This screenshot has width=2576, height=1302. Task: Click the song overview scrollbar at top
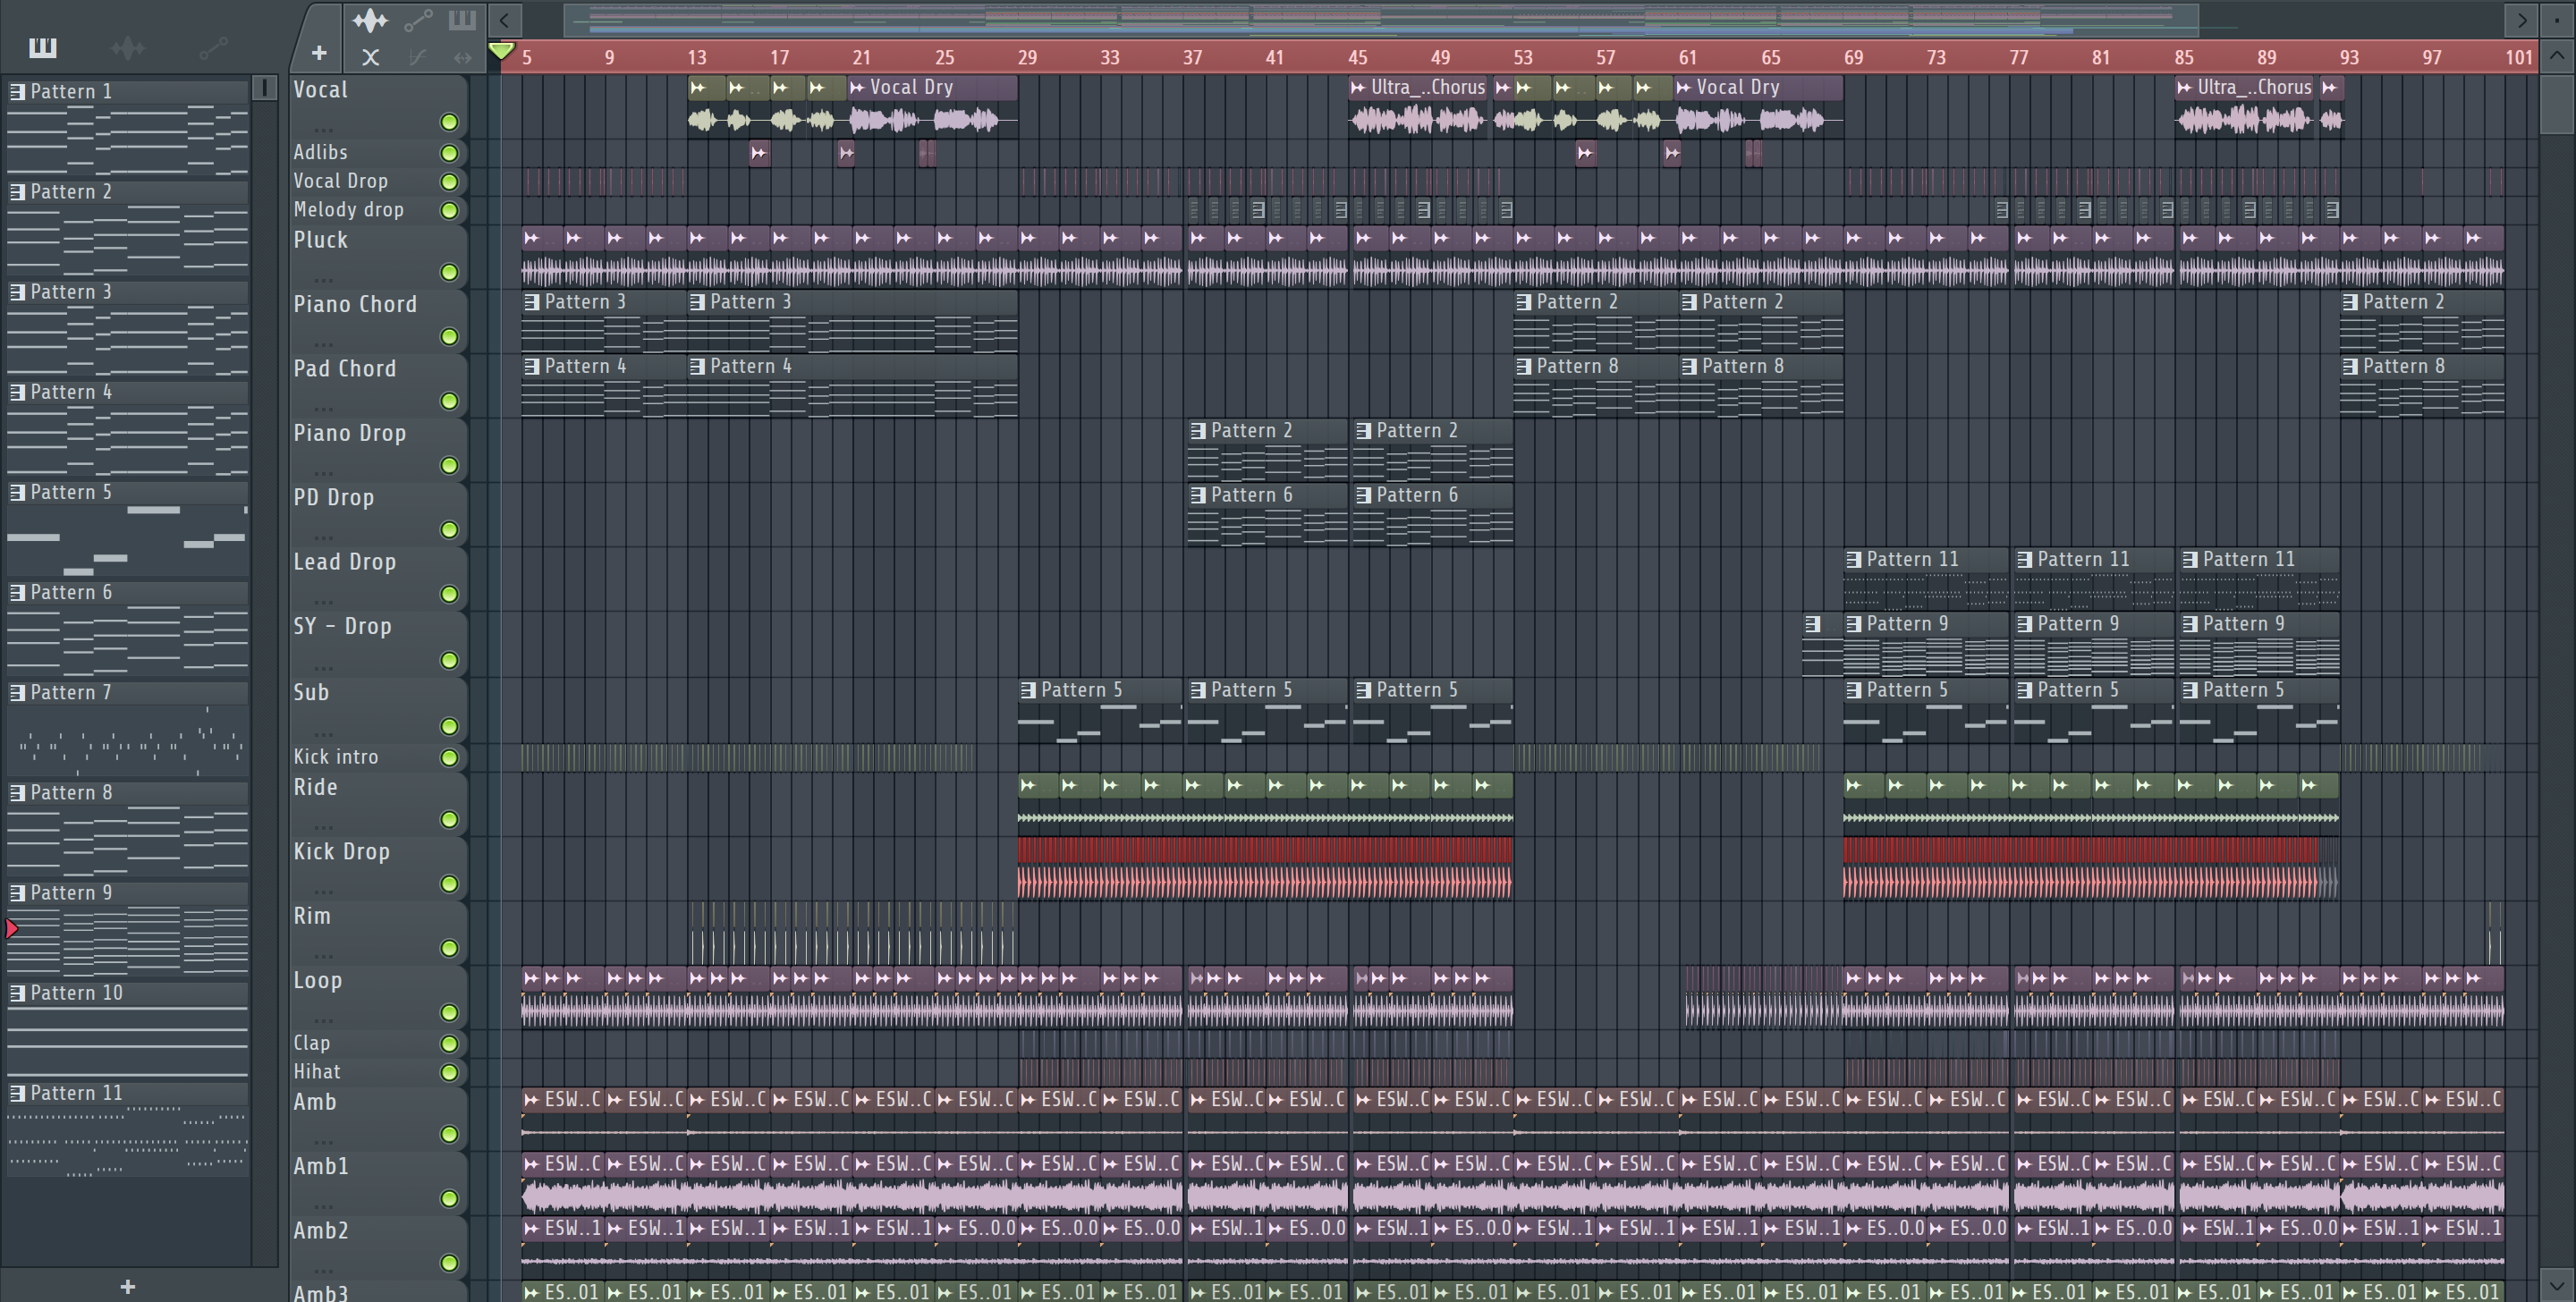click(1380, 19)
